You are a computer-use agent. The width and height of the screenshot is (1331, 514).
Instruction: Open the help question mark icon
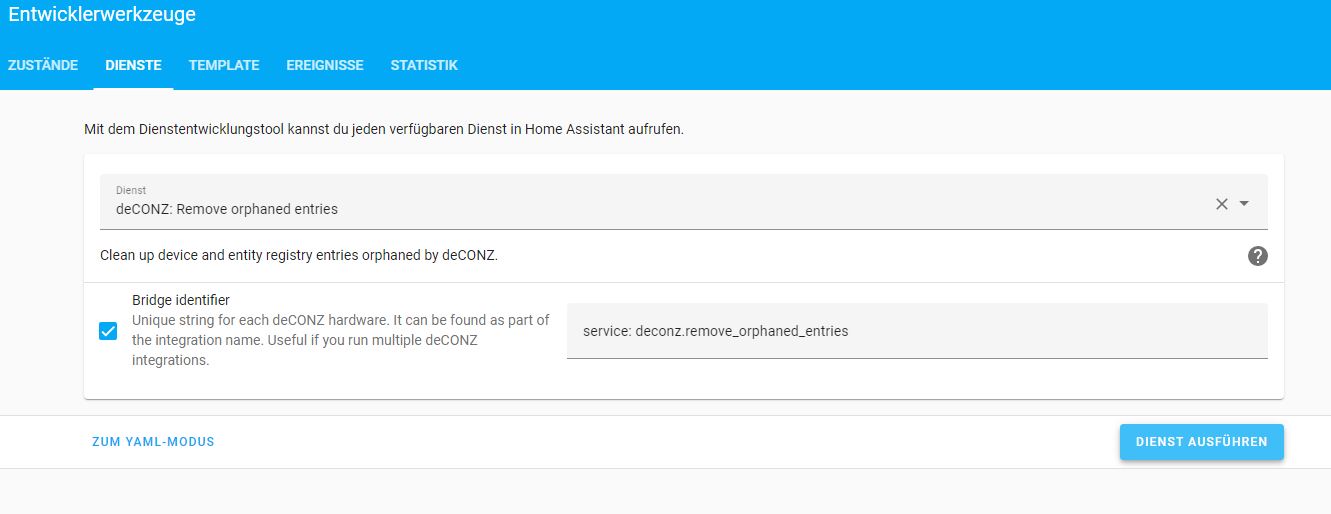pos(1258,256)
